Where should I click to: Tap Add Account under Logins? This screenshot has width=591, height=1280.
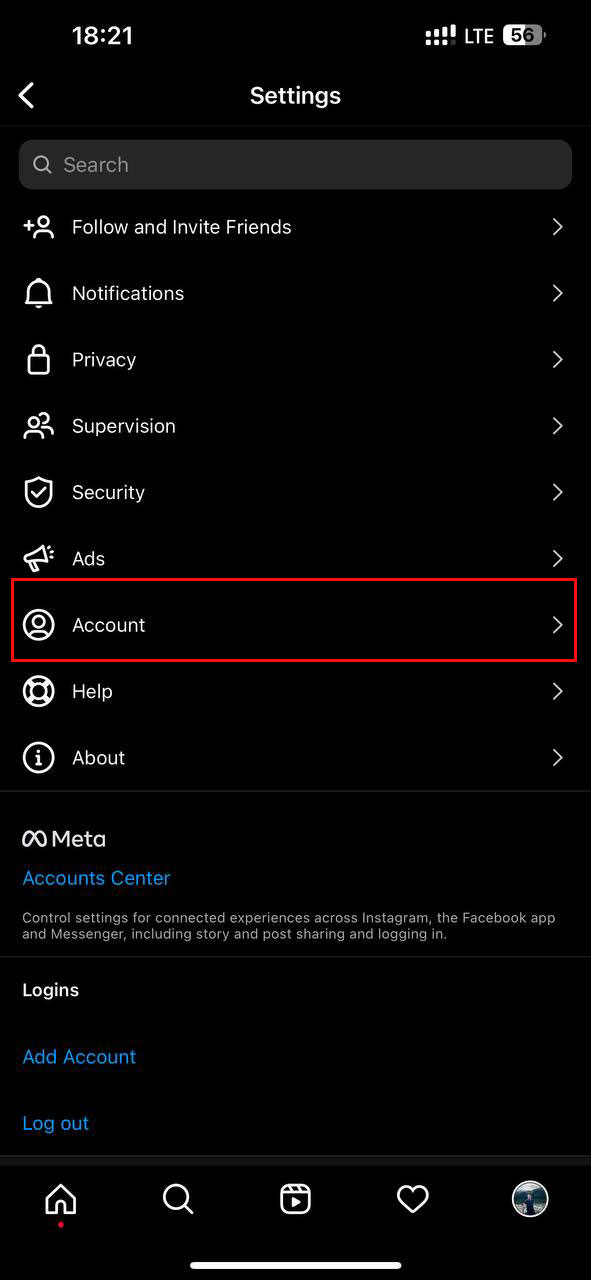tap(78, 1056)
